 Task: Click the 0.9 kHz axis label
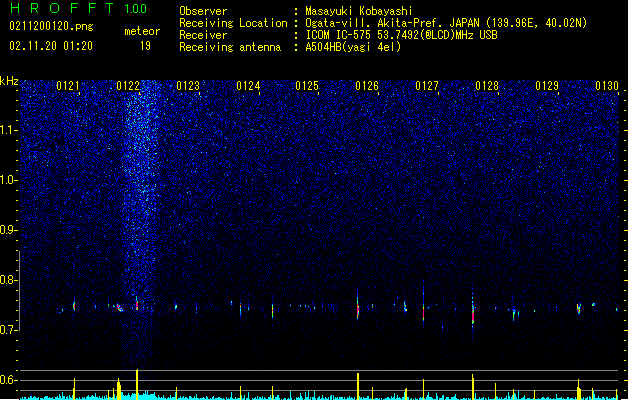pos(9,230)
